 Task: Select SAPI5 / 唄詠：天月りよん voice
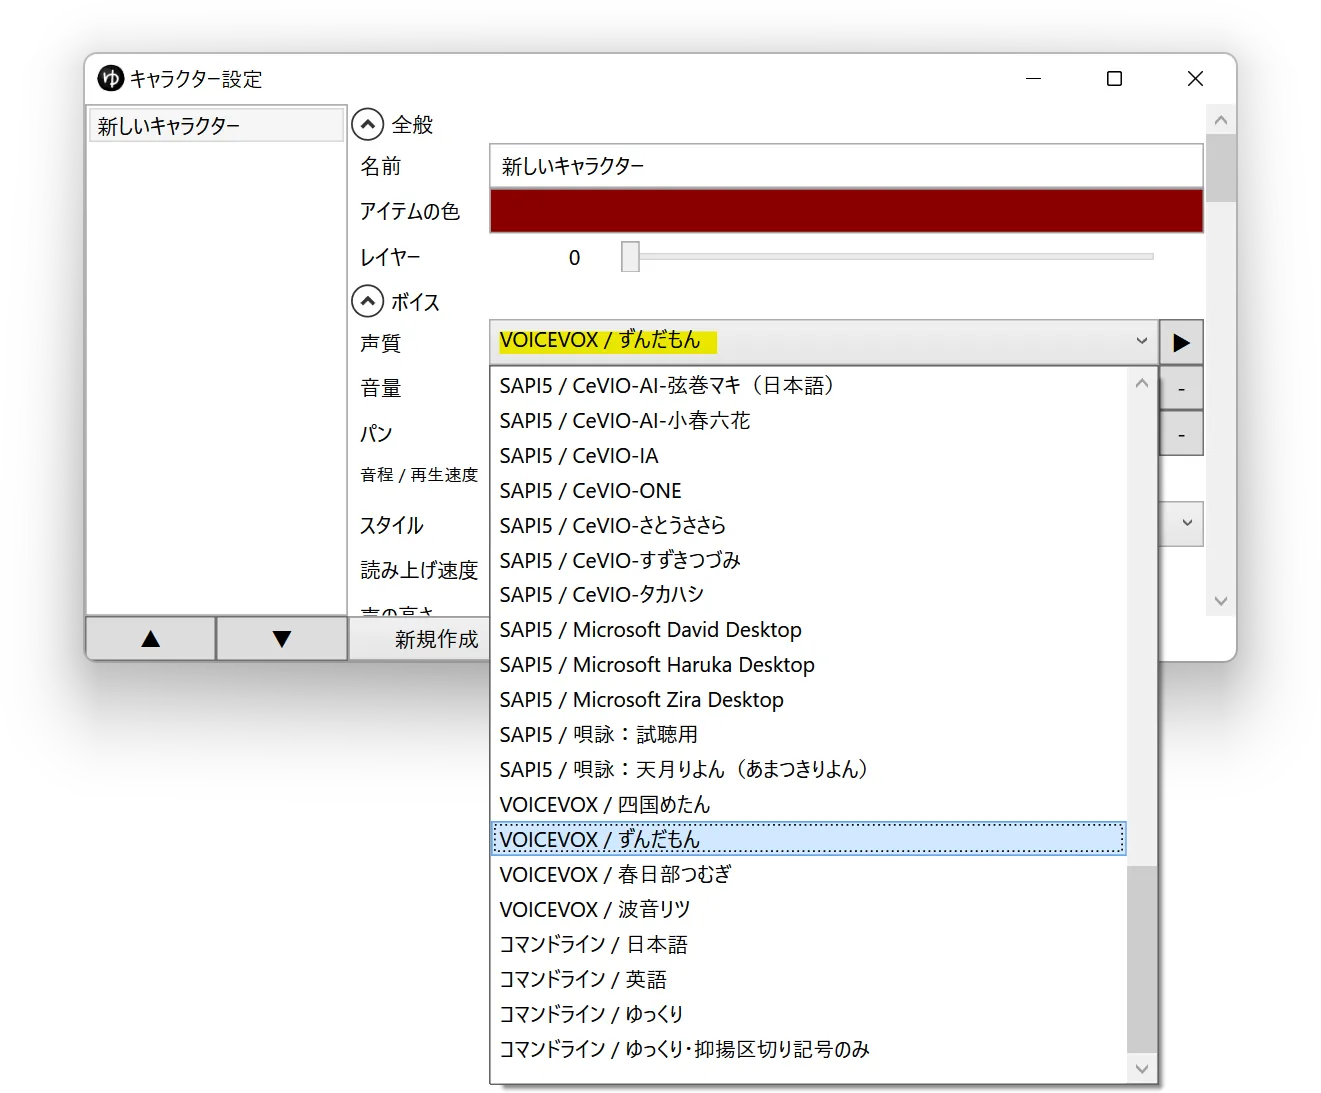(x=808, y=770)
